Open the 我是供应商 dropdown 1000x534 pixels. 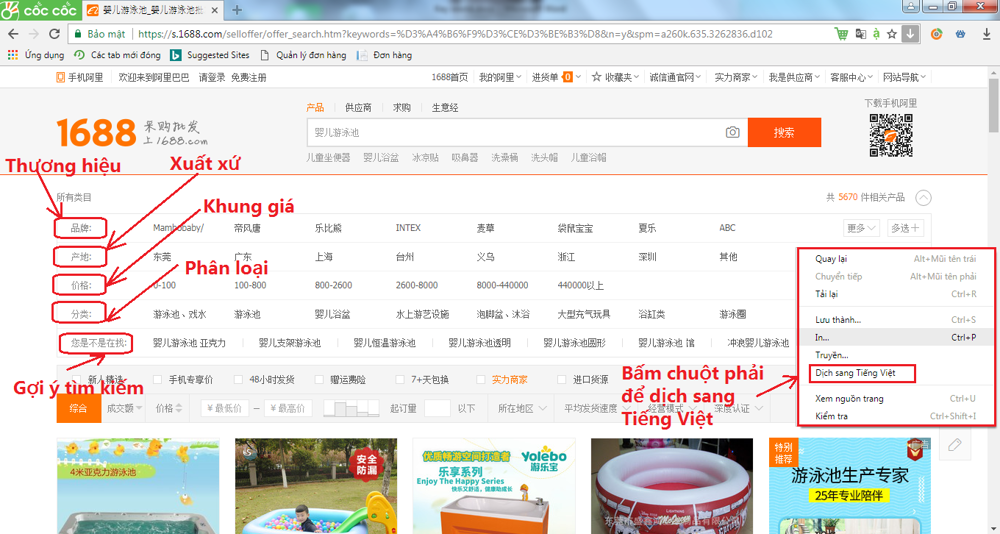click(794, 77)
